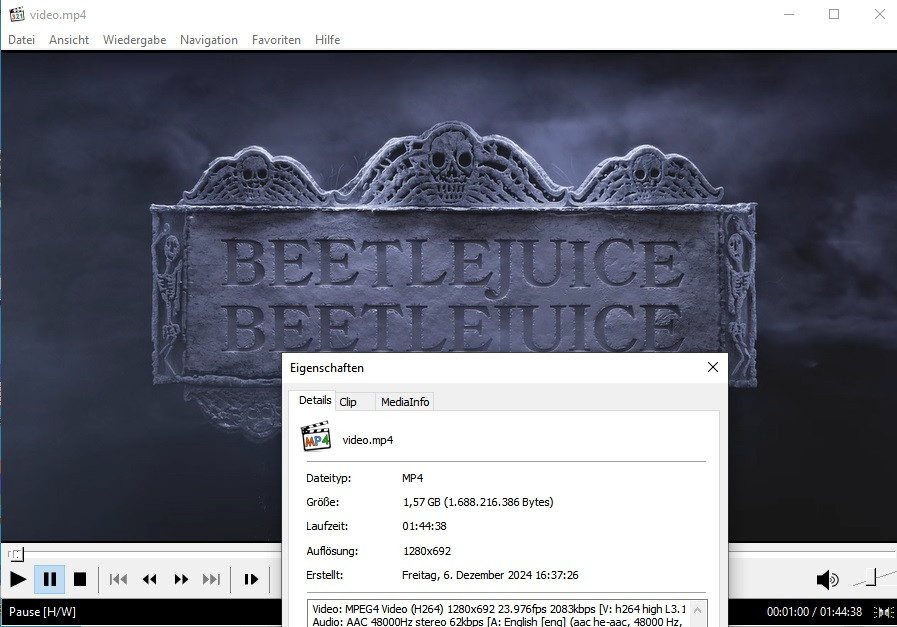Click the player application icon in the title bar
The width and height of the screenshot is (897, 627).
(17, 14)
